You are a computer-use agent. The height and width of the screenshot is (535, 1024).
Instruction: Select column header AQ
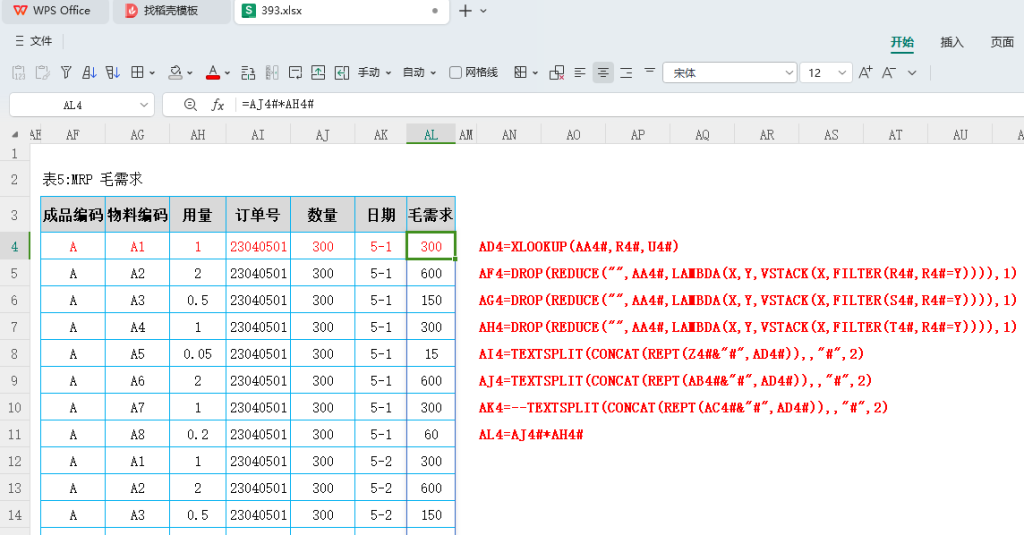point(702,135)
